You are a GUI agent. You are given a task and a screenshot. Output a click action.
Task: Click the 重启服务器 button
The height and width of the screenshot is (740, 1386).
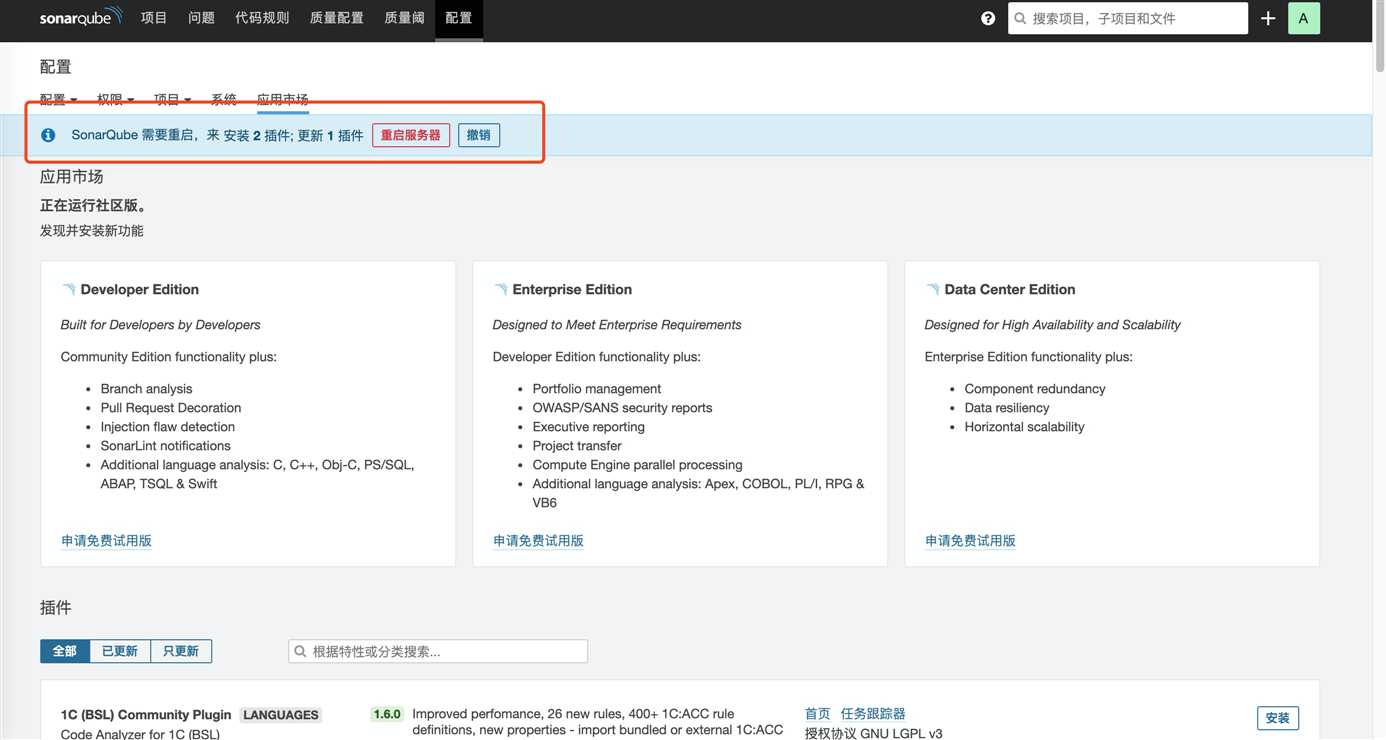(411, 135)
